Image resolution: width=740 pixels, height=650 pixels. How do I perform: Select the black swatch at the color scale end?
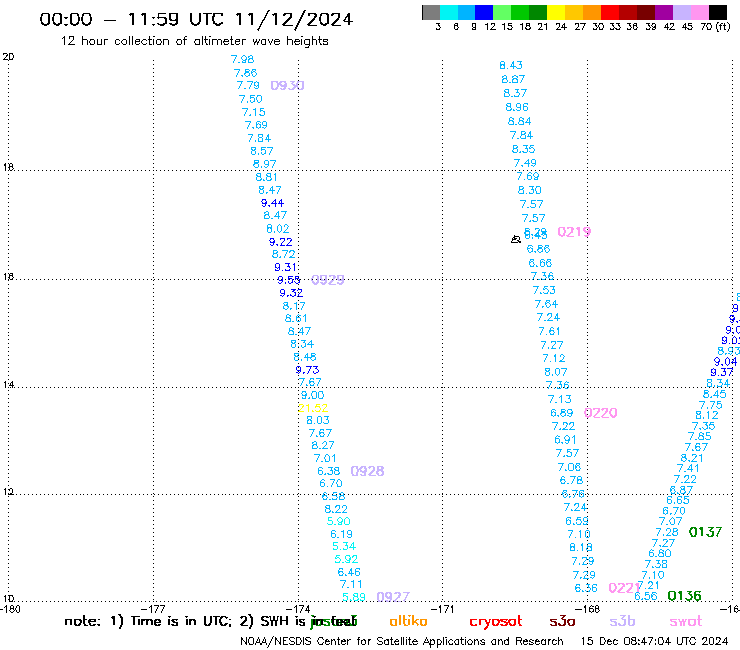coord(718,12)
